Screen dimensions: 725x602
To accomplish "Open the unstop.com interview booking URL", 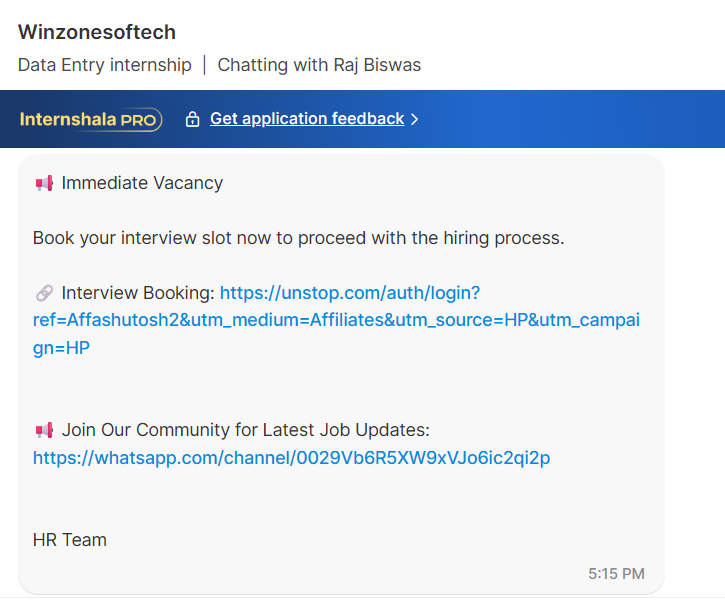I will click(336, 320).
